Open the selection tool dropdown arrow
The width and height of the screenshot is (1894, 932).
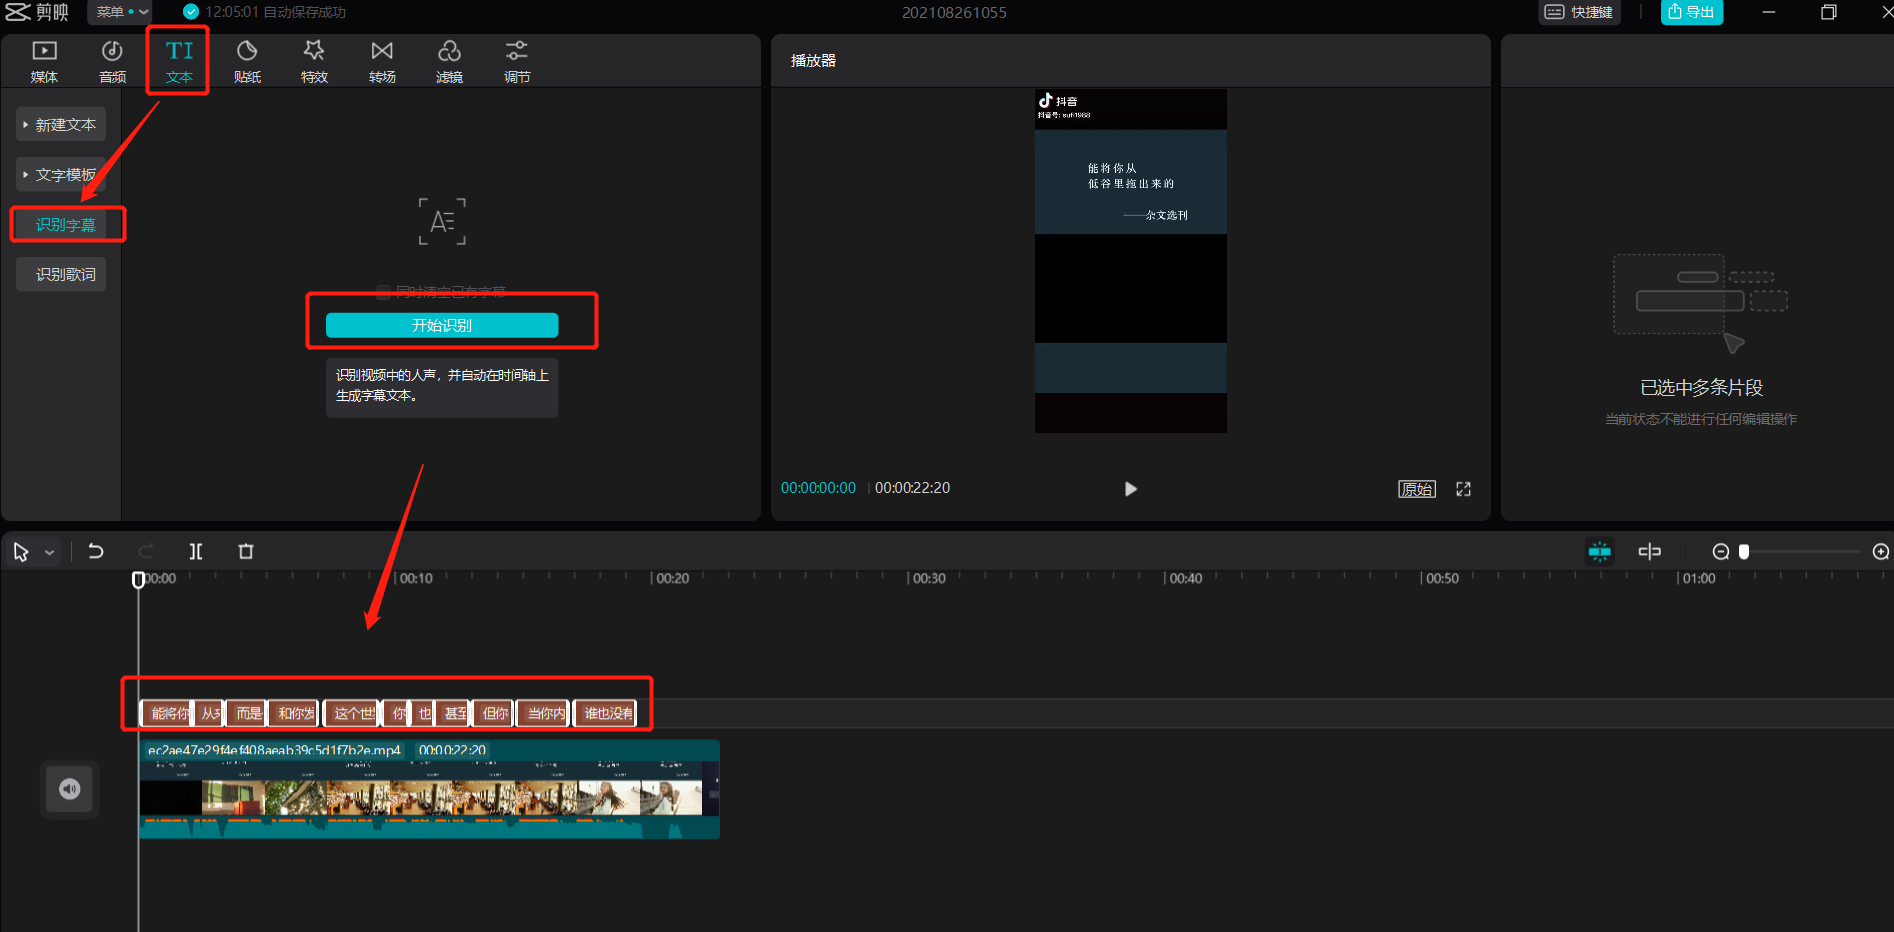(x=49, y=553)
